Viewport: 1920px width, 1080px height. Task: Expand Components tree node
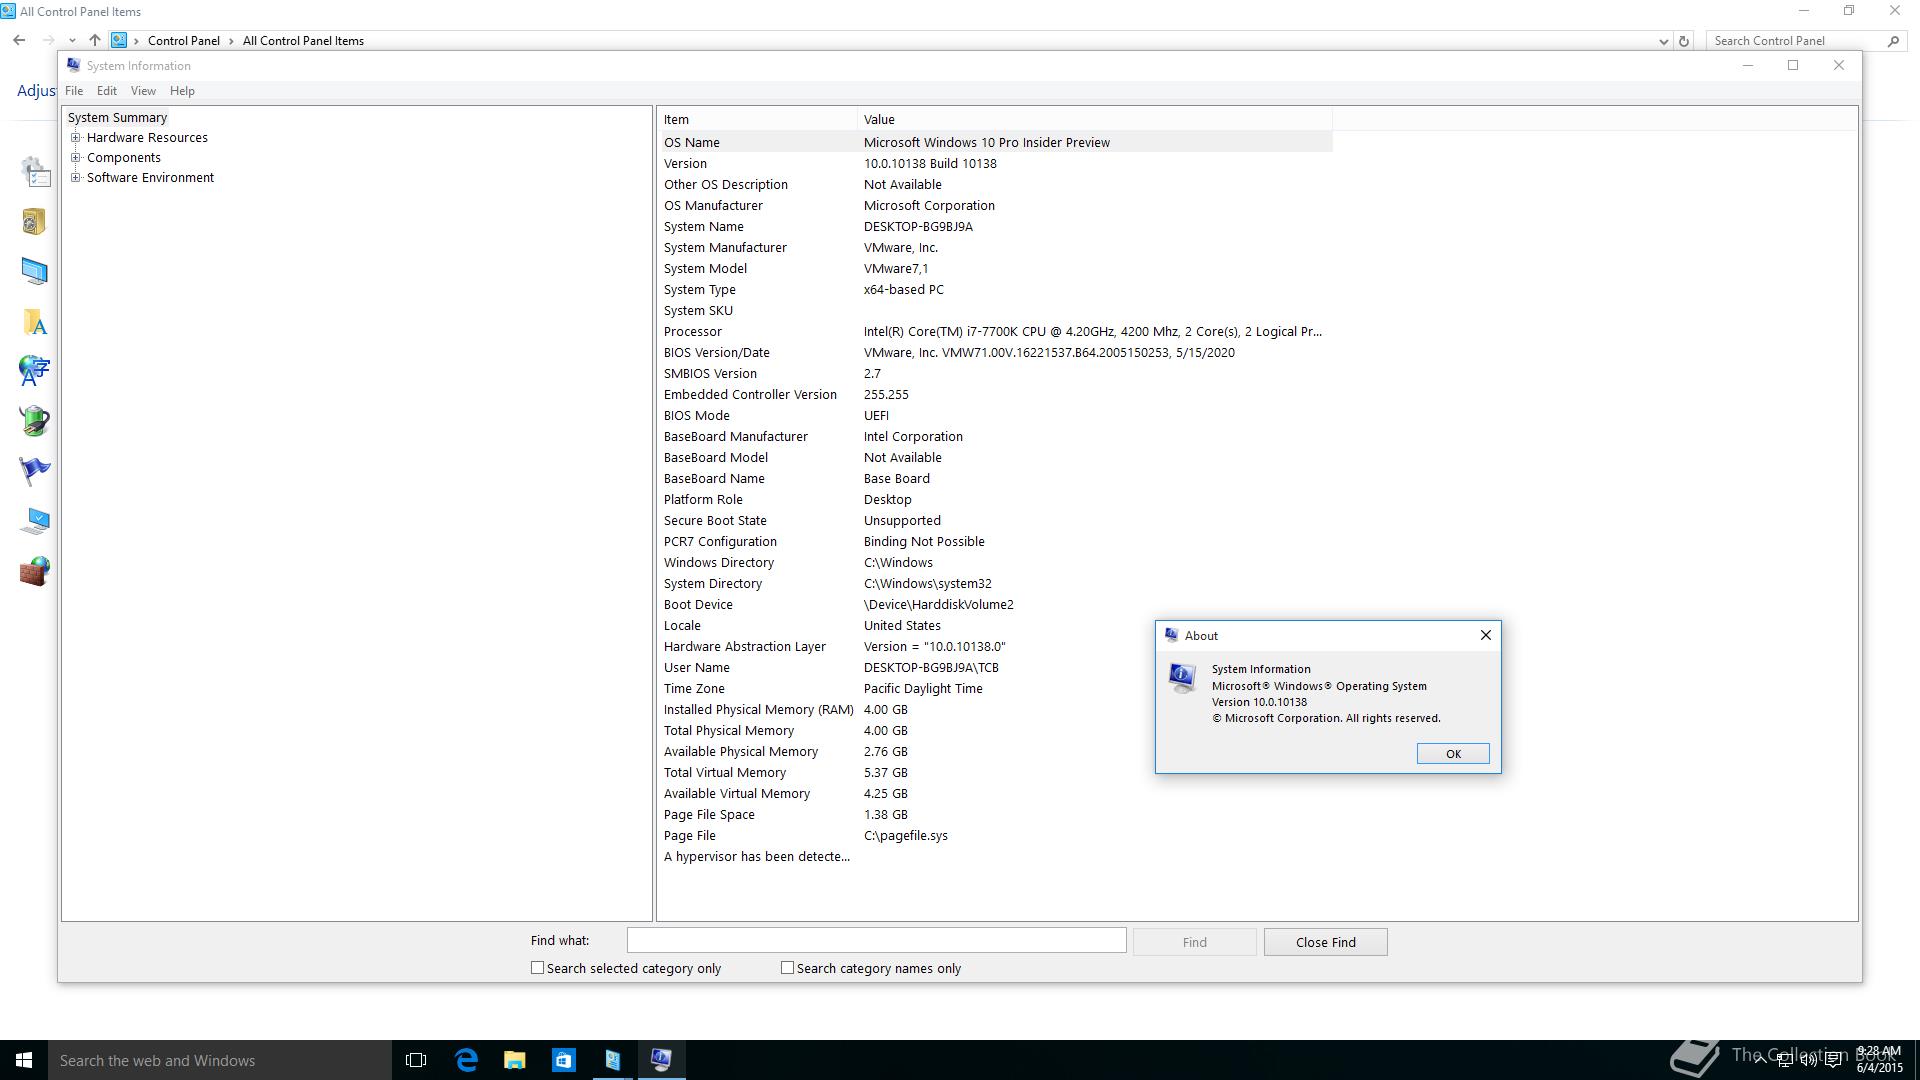[x=76, y=158]
